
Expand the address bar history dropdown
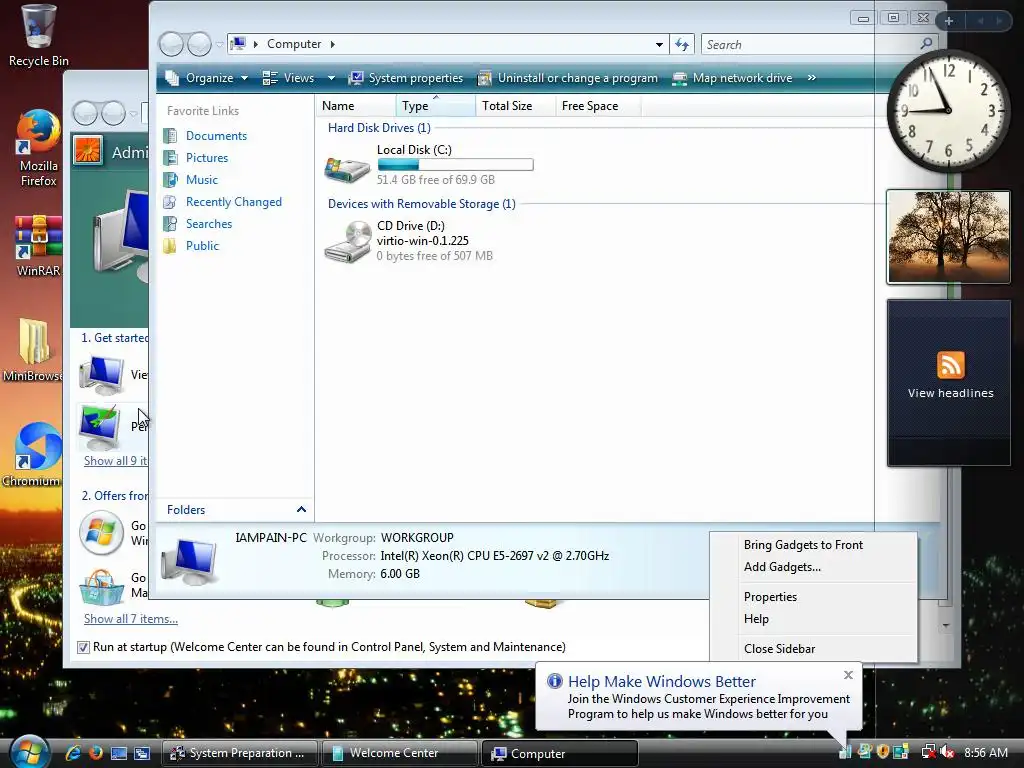click(659, 44)
